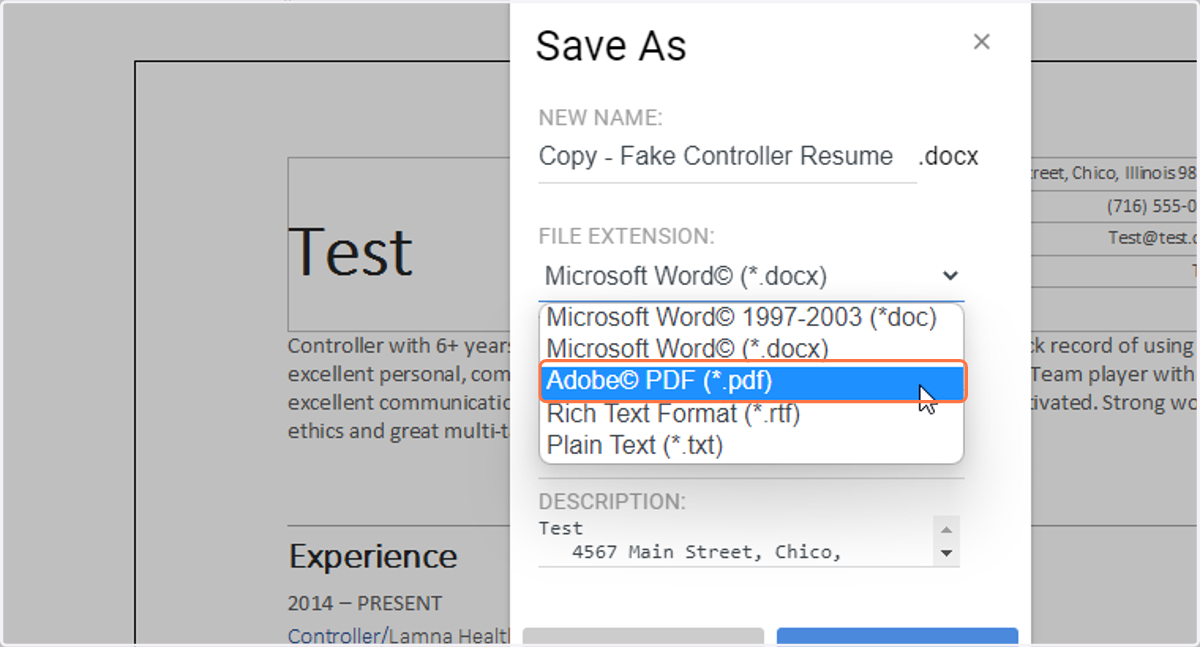
Task: Click the Save As dialog title
Action: point(611,46)
